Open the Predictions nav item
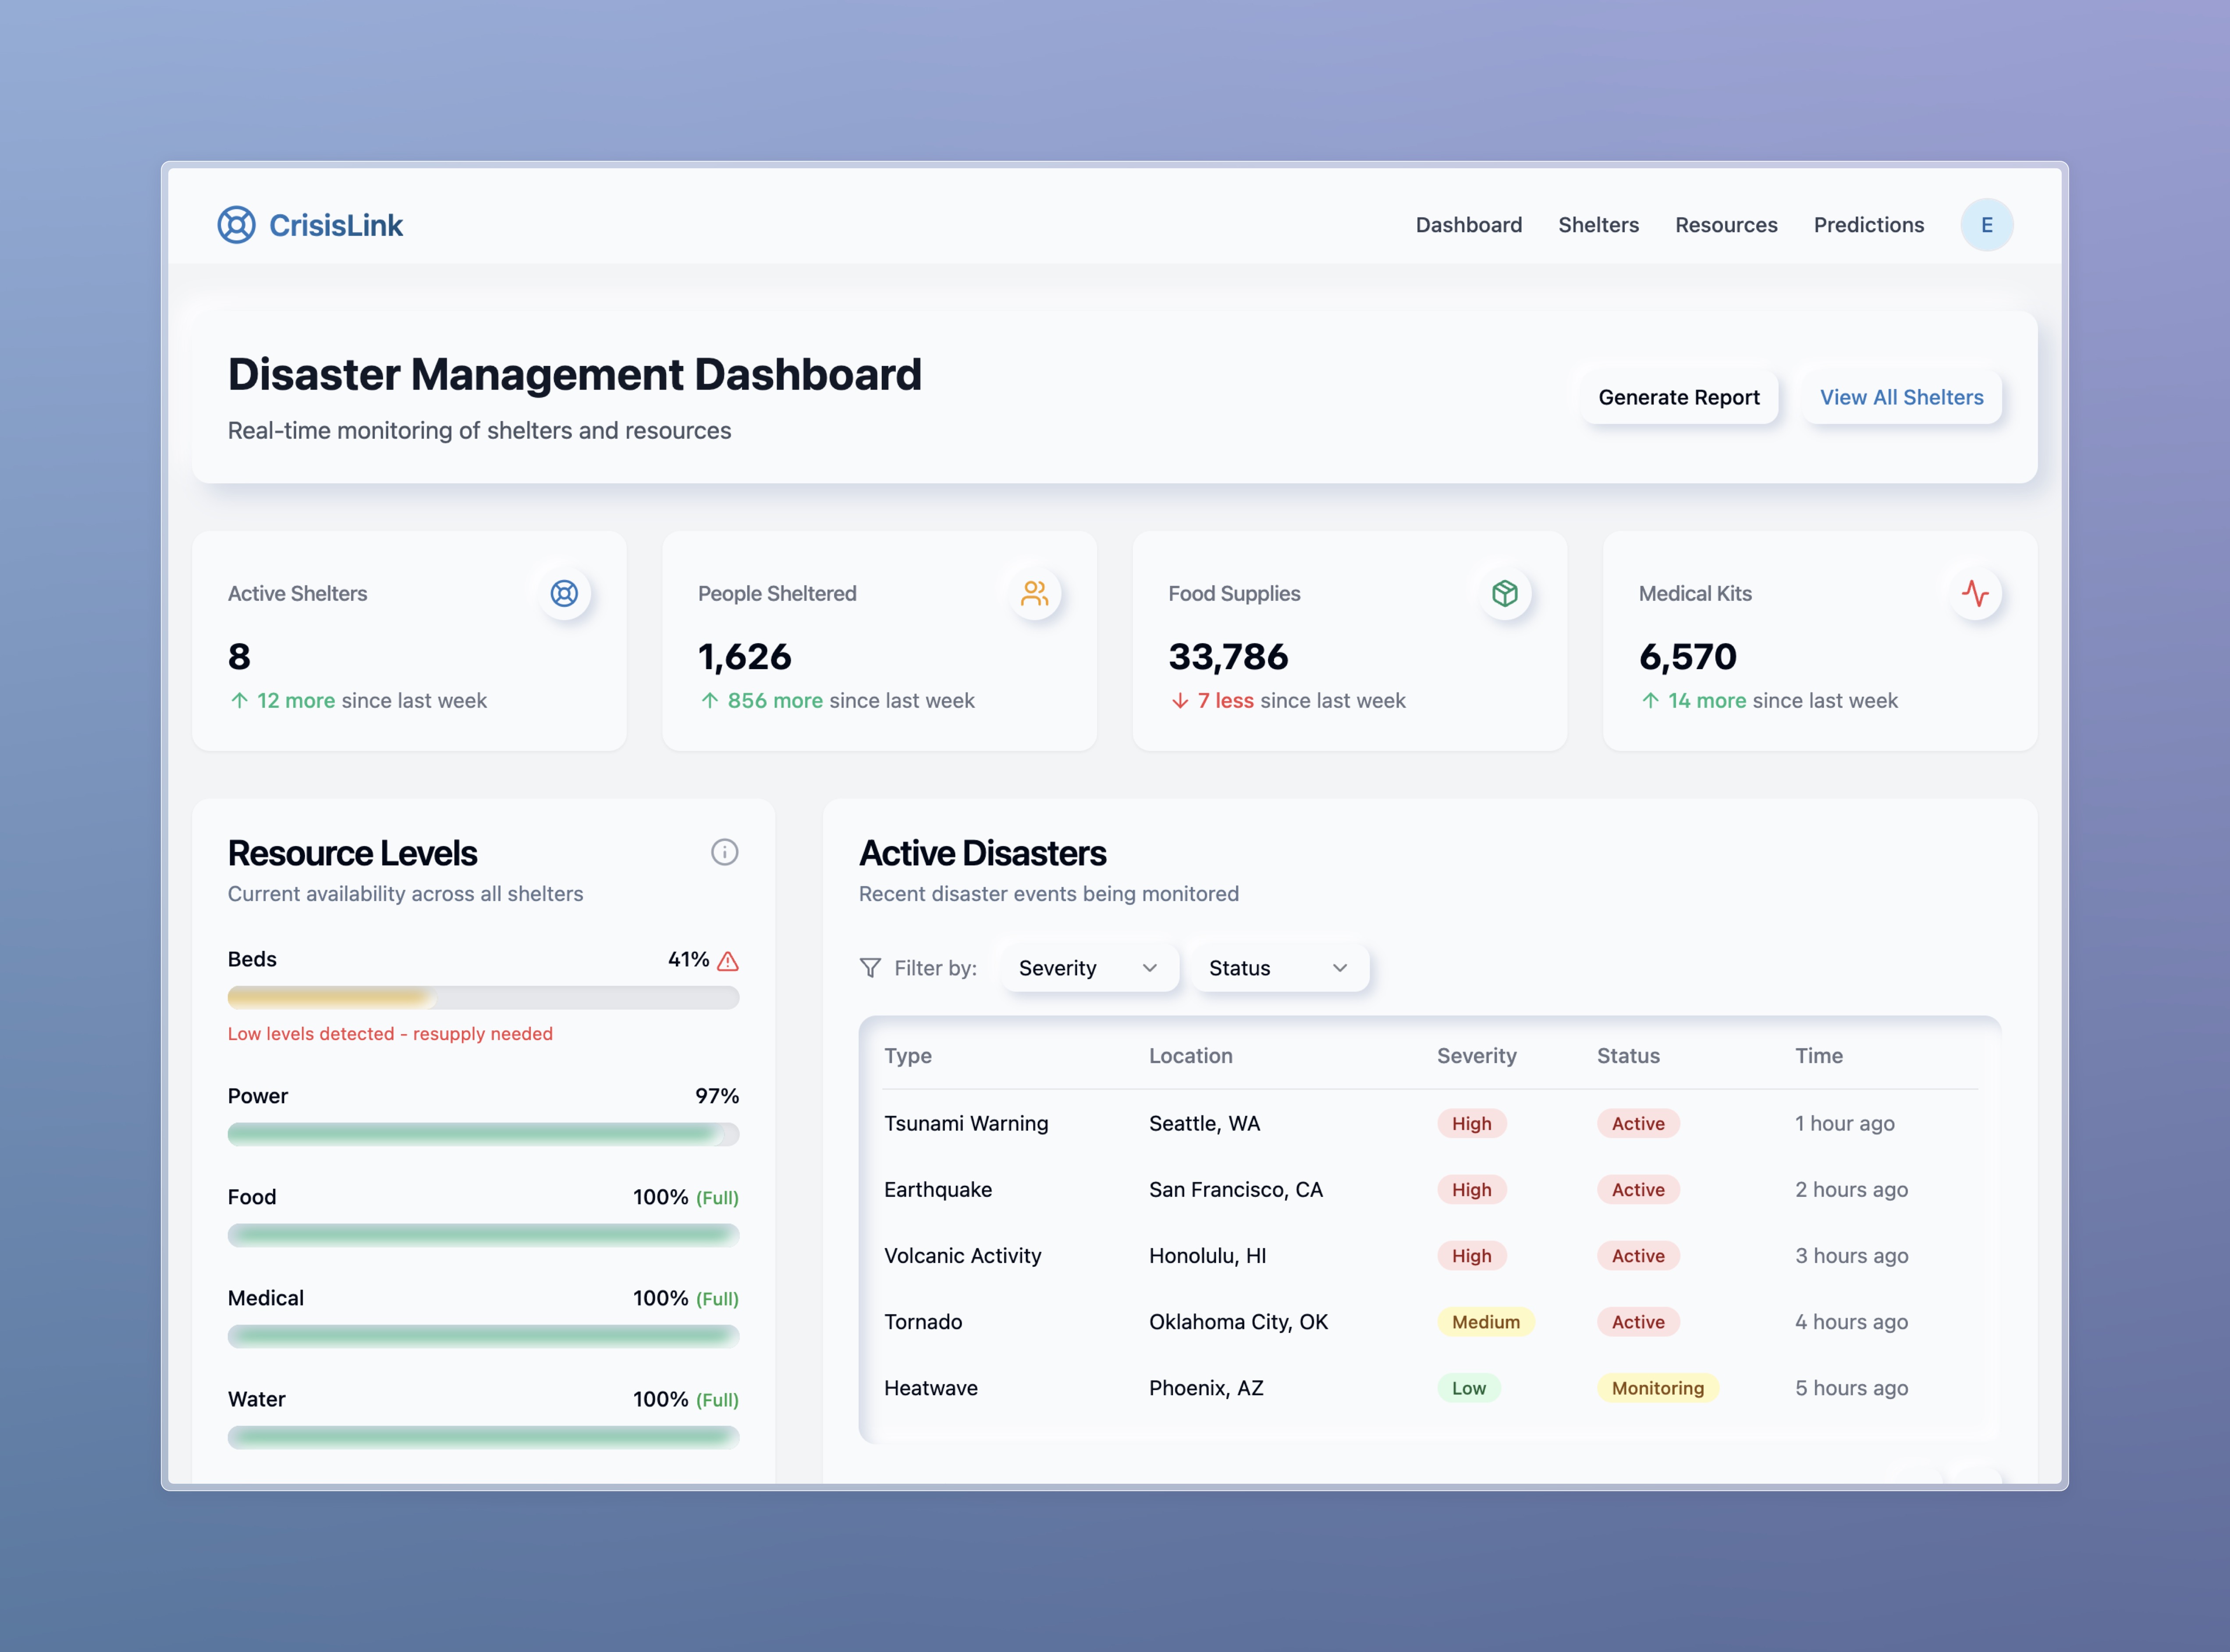The image size is (2230, 1652). click(x=1868, y=225)
